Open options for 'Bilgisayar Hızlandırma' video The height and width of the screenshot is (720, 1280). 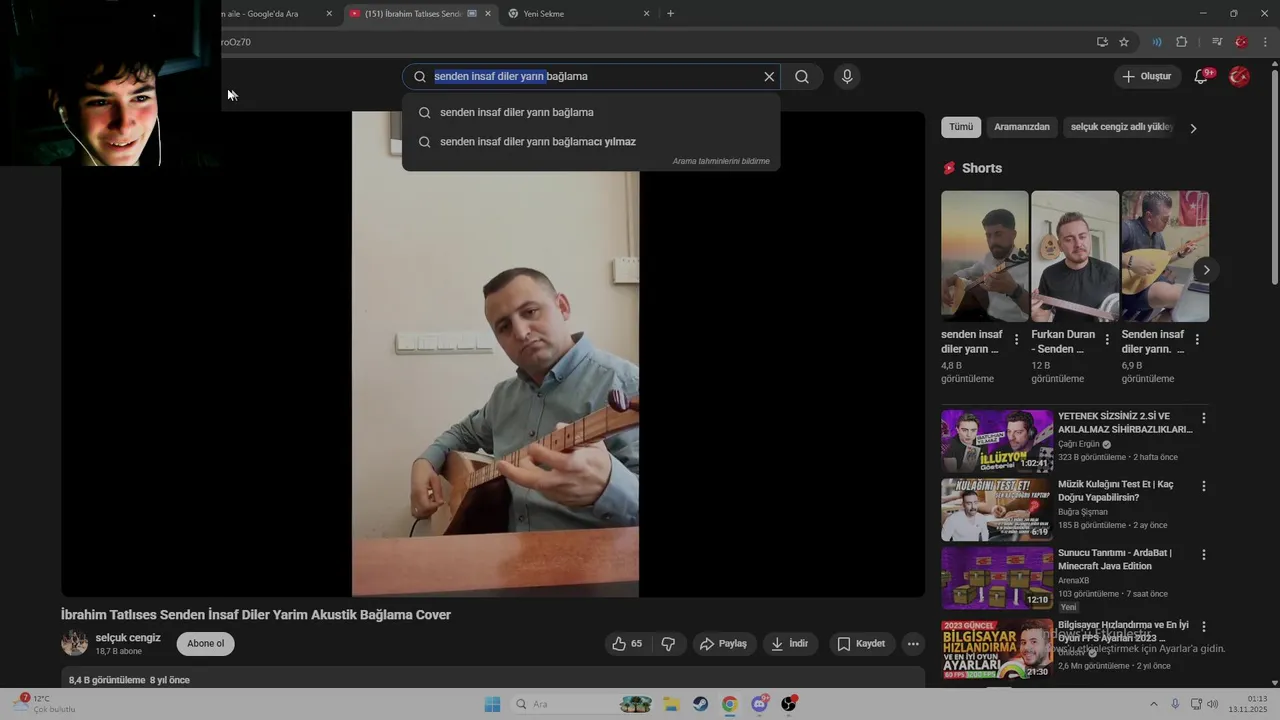pos(1204,626)
